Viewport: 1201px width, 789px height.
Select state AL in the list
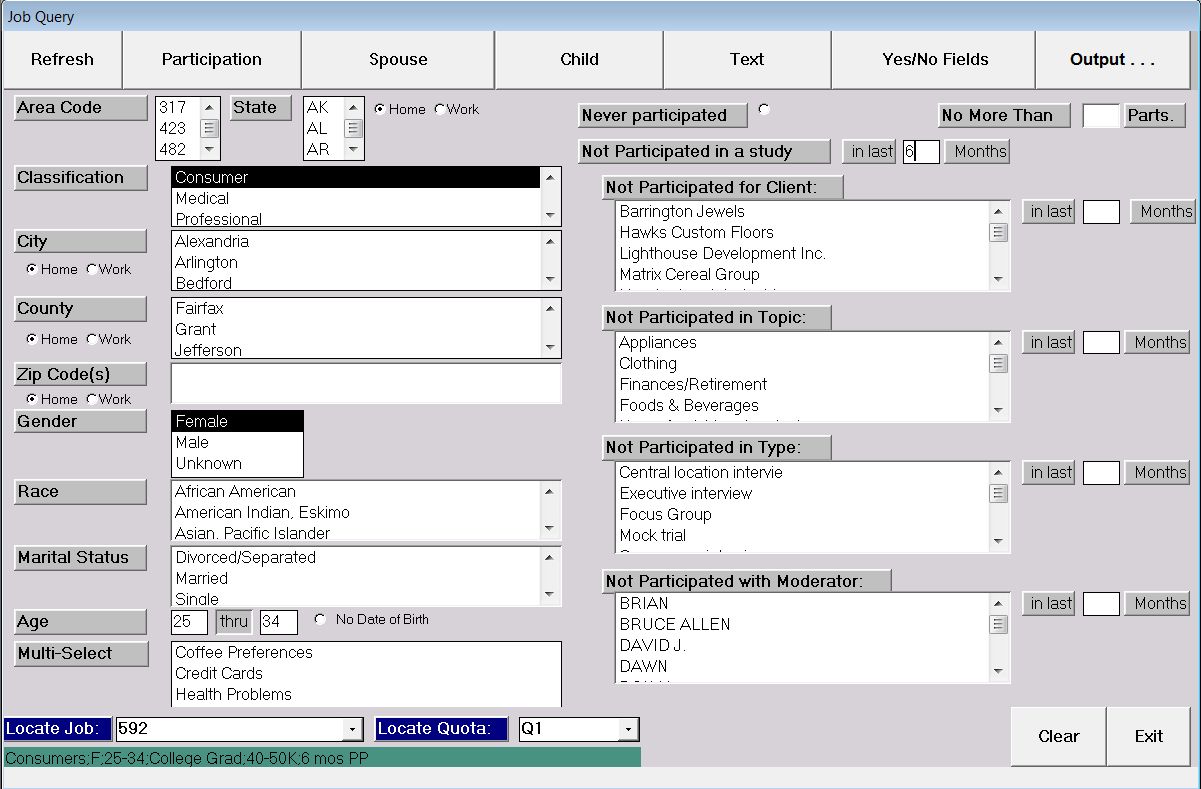tap(324, 129)
